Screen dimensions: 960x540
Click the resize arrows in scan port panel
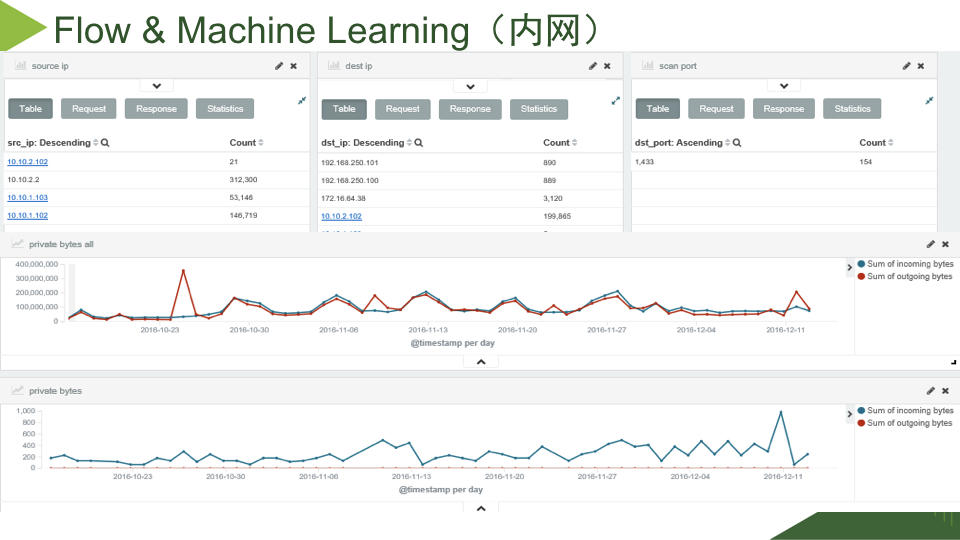point(929,100)
